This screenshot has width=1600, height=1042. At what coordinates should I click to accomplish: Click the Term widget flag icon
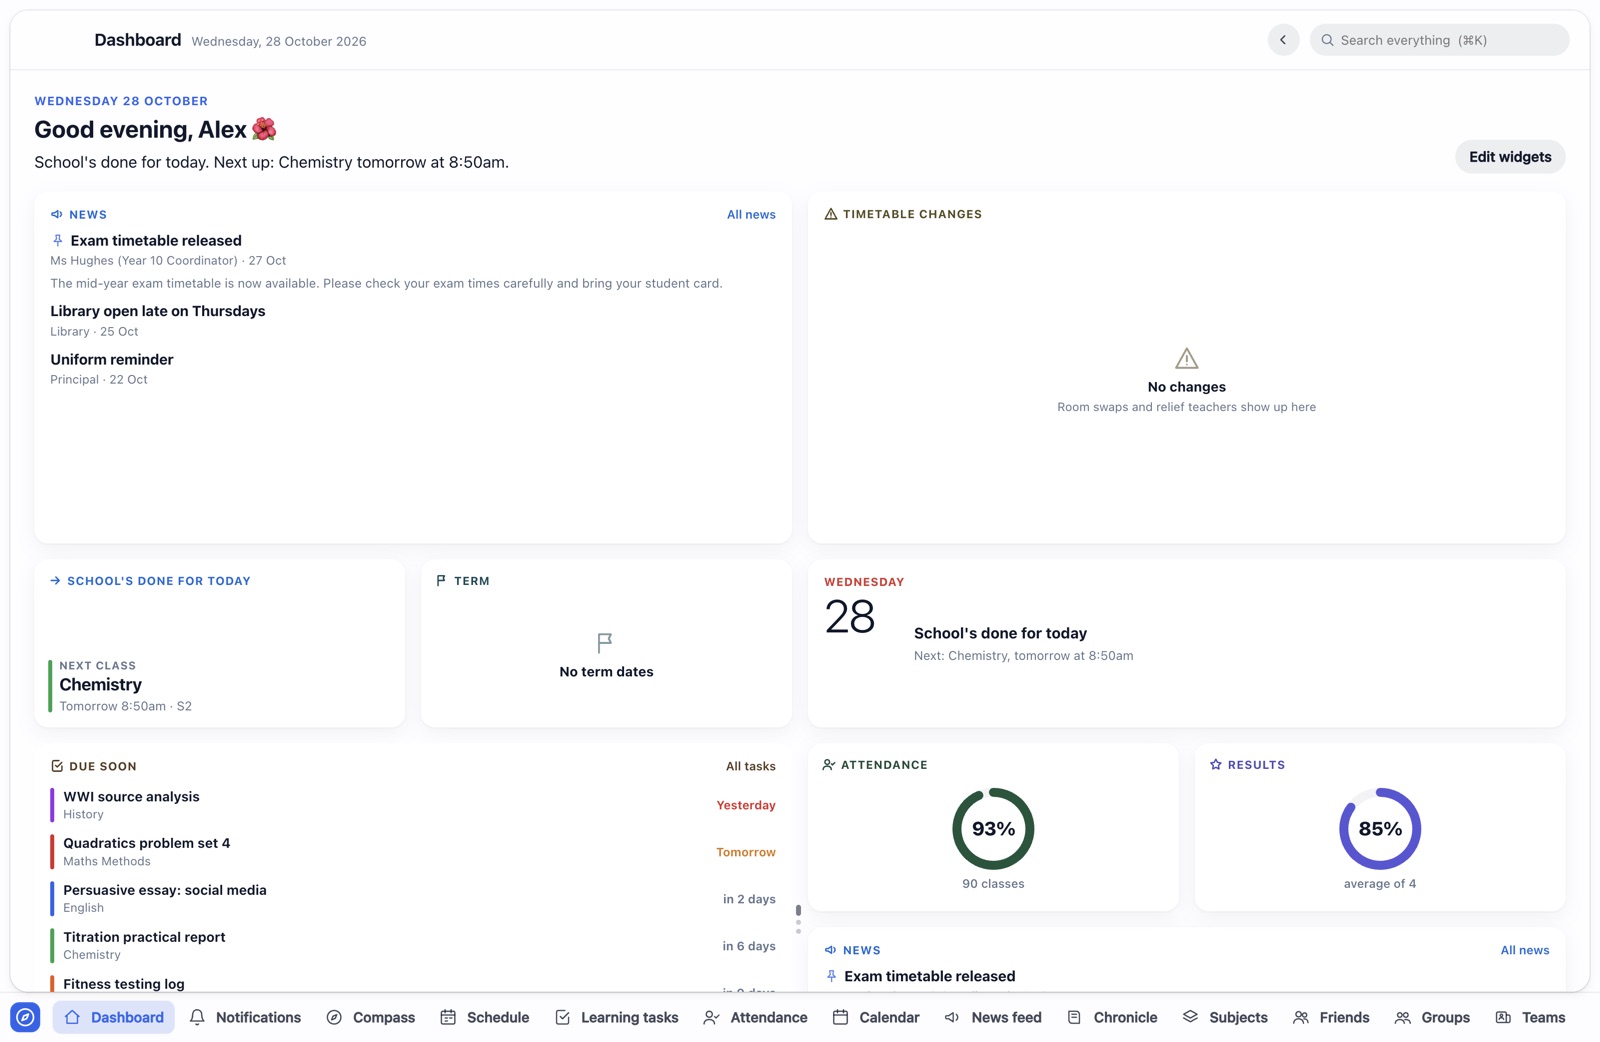pyautogui.click(x=605, y=642)
